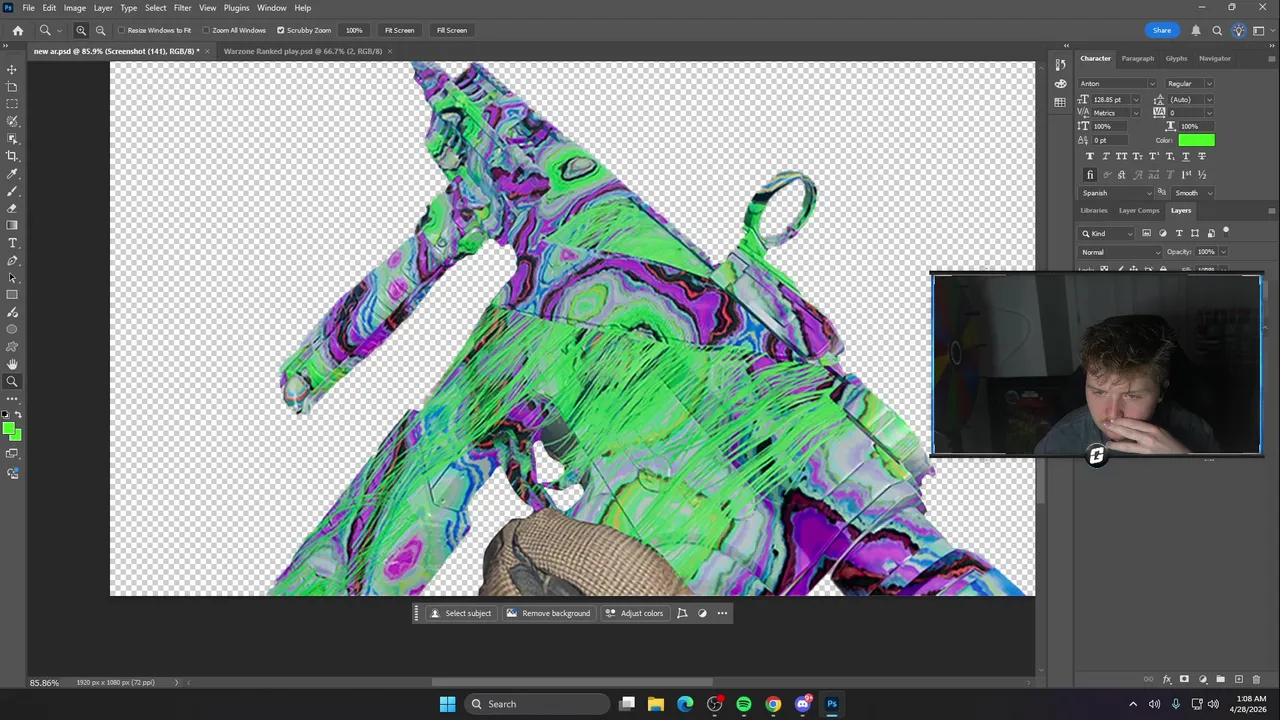Image resolution: width=1280 pixels, height=720 pixels.
Task: Click the Remove background button
Action: (x=549, y=613)
